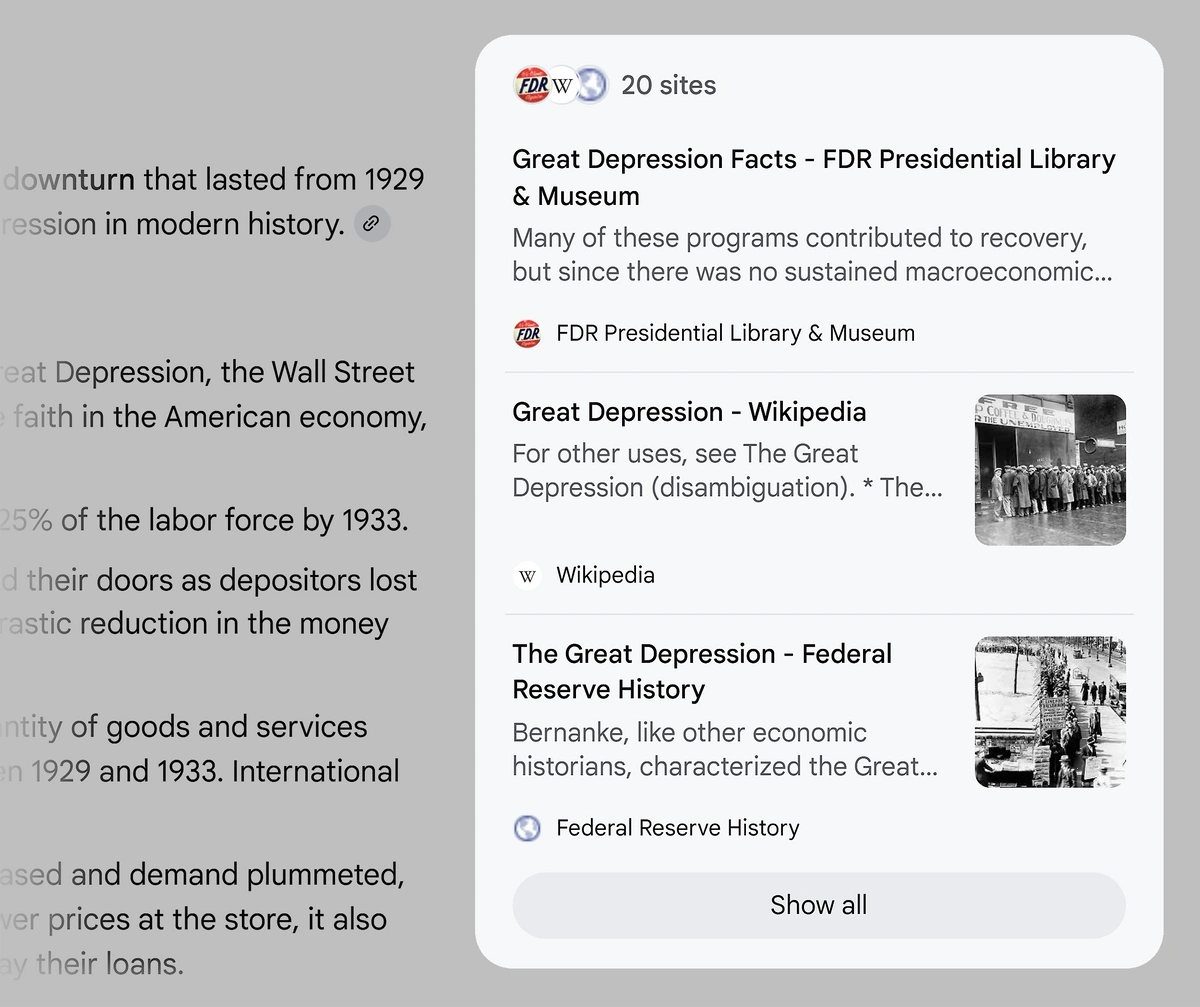Click the link chain icon after 'modern history'
This screenshot has width=1200, height=1007.
pyautogui.click(x=372, y=224)
